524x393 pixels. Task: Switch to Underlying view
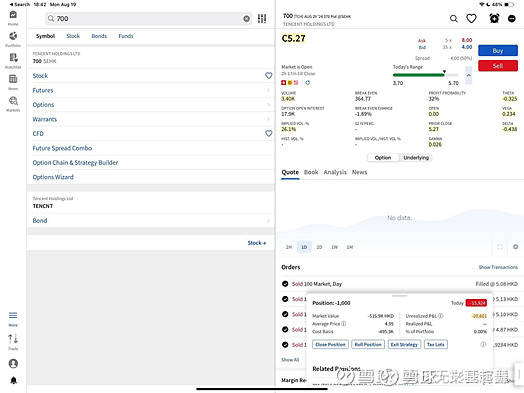416,157
